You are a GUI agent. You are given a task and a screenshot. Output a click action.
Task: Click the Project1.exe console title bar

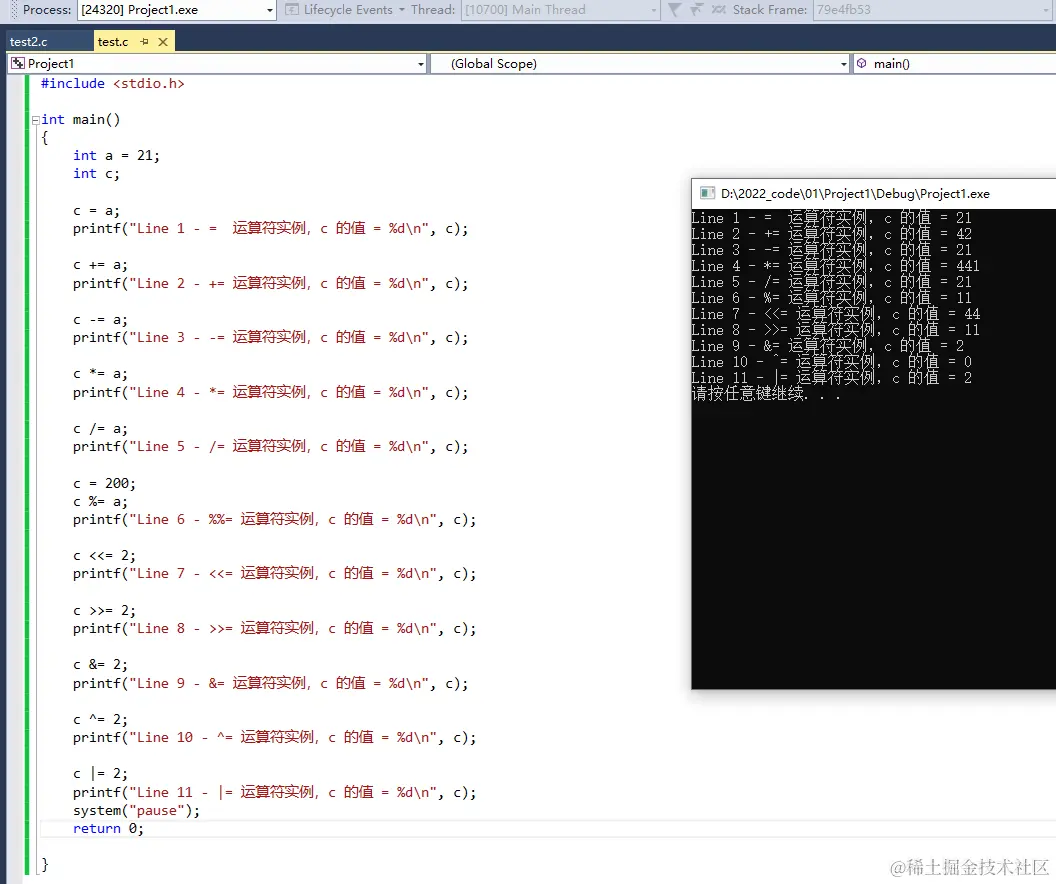coord(873,193)
